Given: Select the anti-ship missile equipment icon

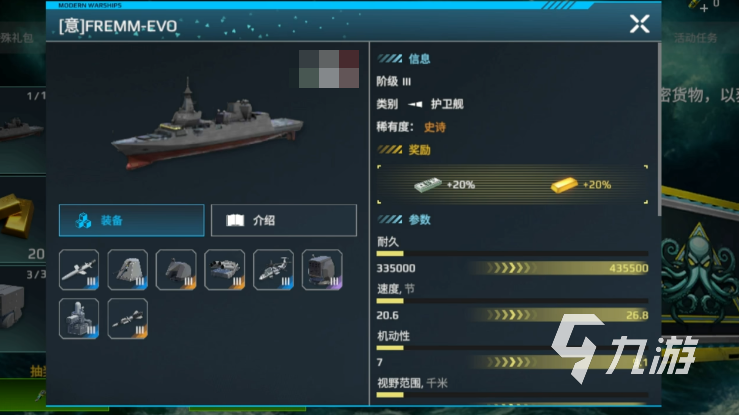Looking at the screenshot, I should coord(79,269).
